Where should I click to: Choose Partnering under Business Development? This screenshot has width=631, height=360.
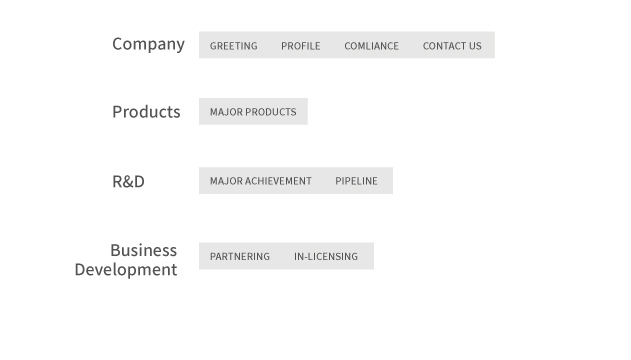click(x=240, y=256)
